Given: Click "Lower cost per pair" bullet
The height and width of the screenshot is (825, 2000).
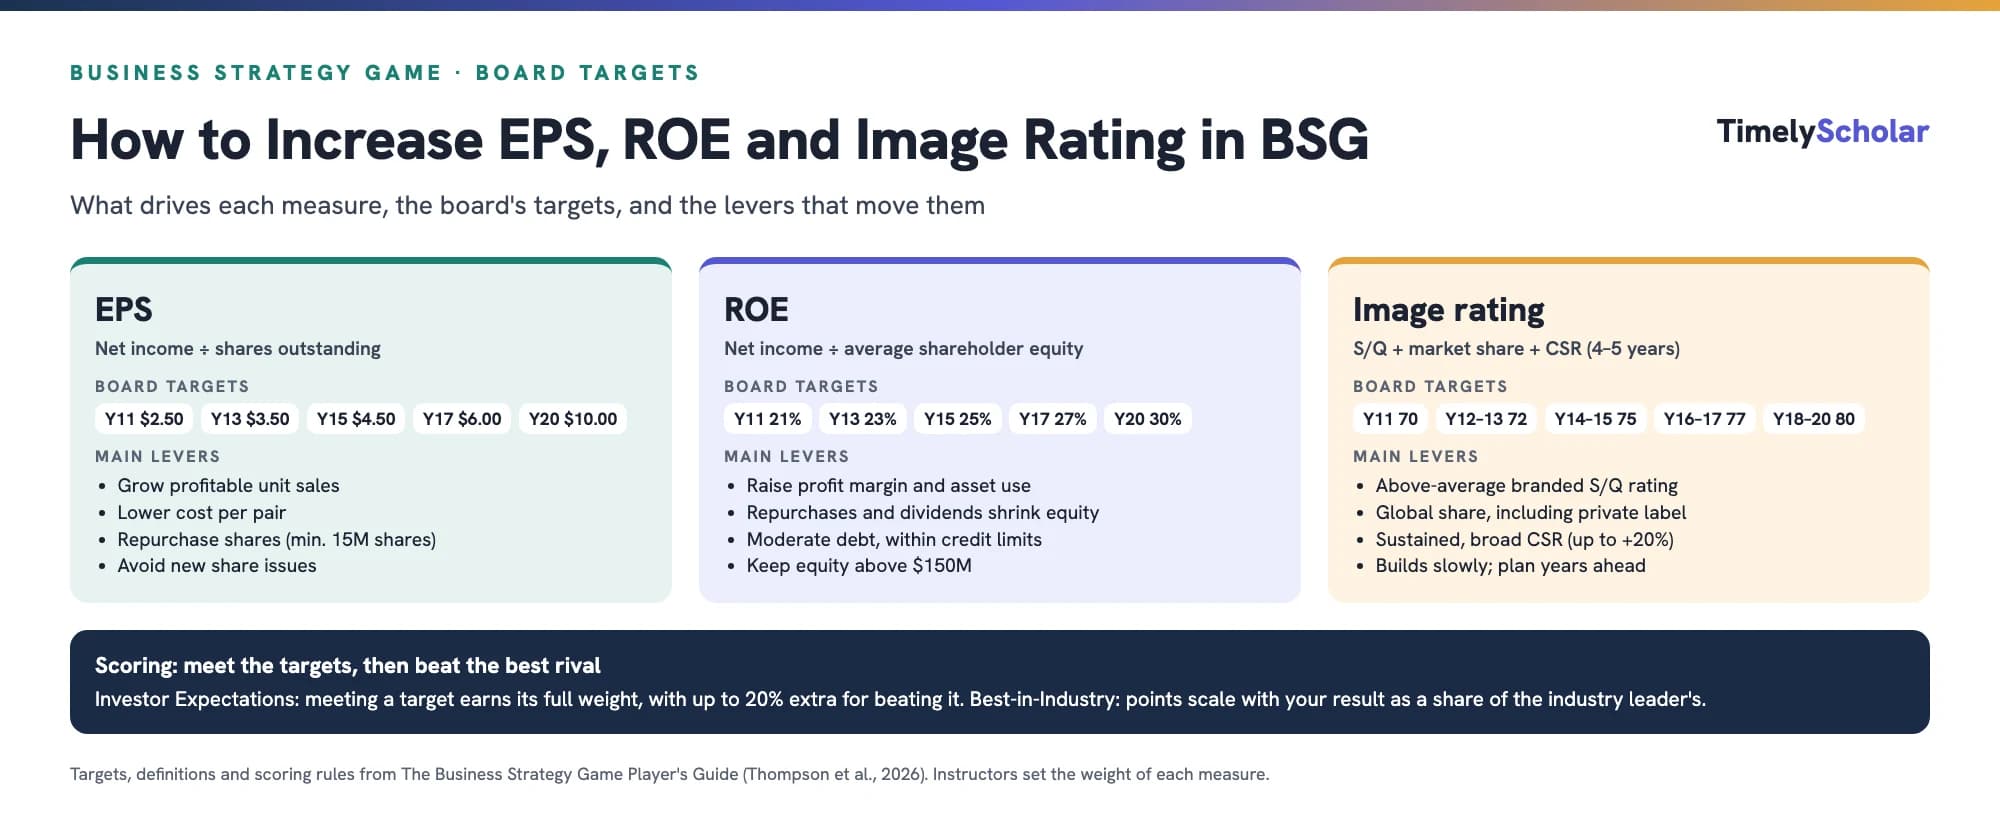Looking at the screenshot, I should point(201,512).
